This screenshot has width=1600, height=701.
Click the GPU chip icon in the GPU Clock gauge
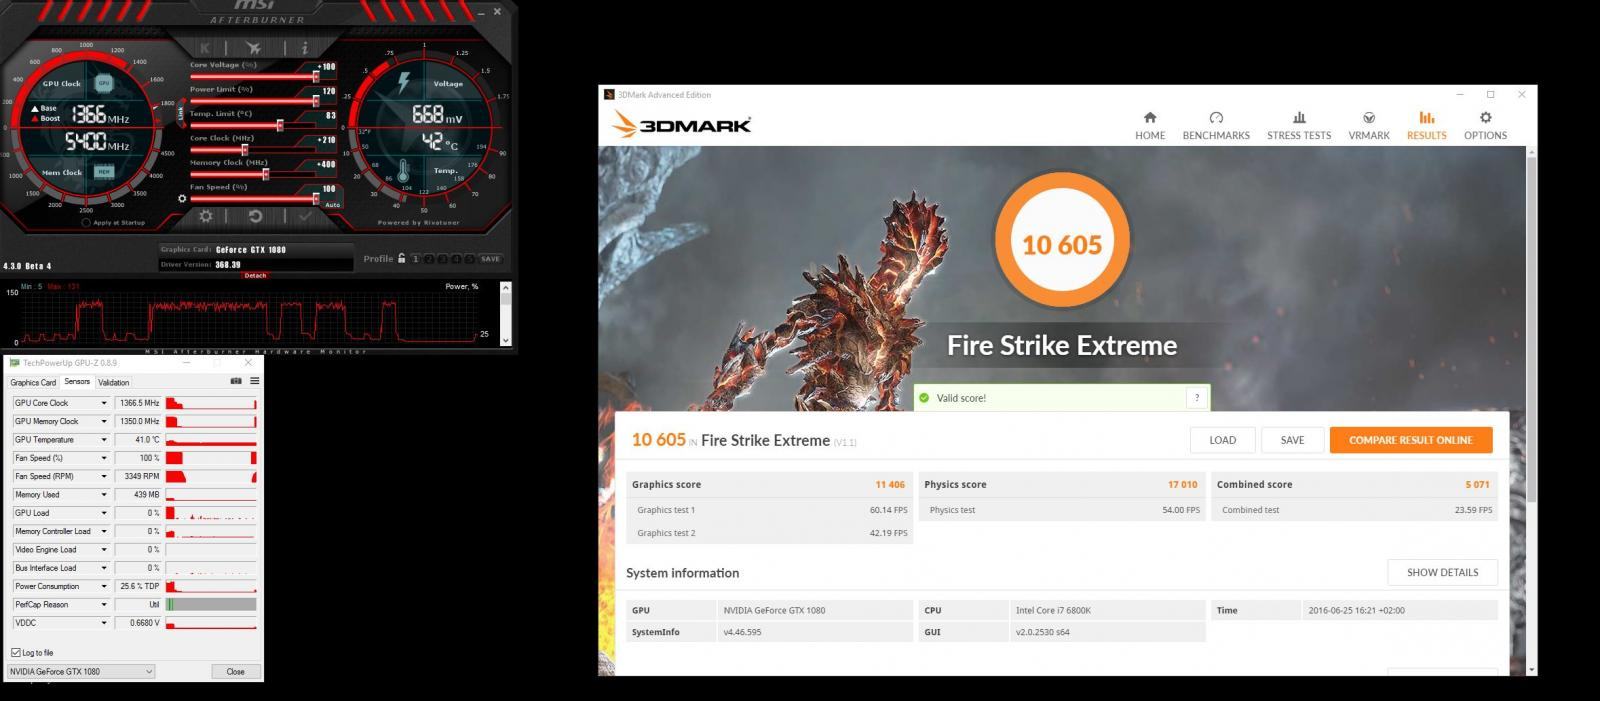click(x=103, y=83)
